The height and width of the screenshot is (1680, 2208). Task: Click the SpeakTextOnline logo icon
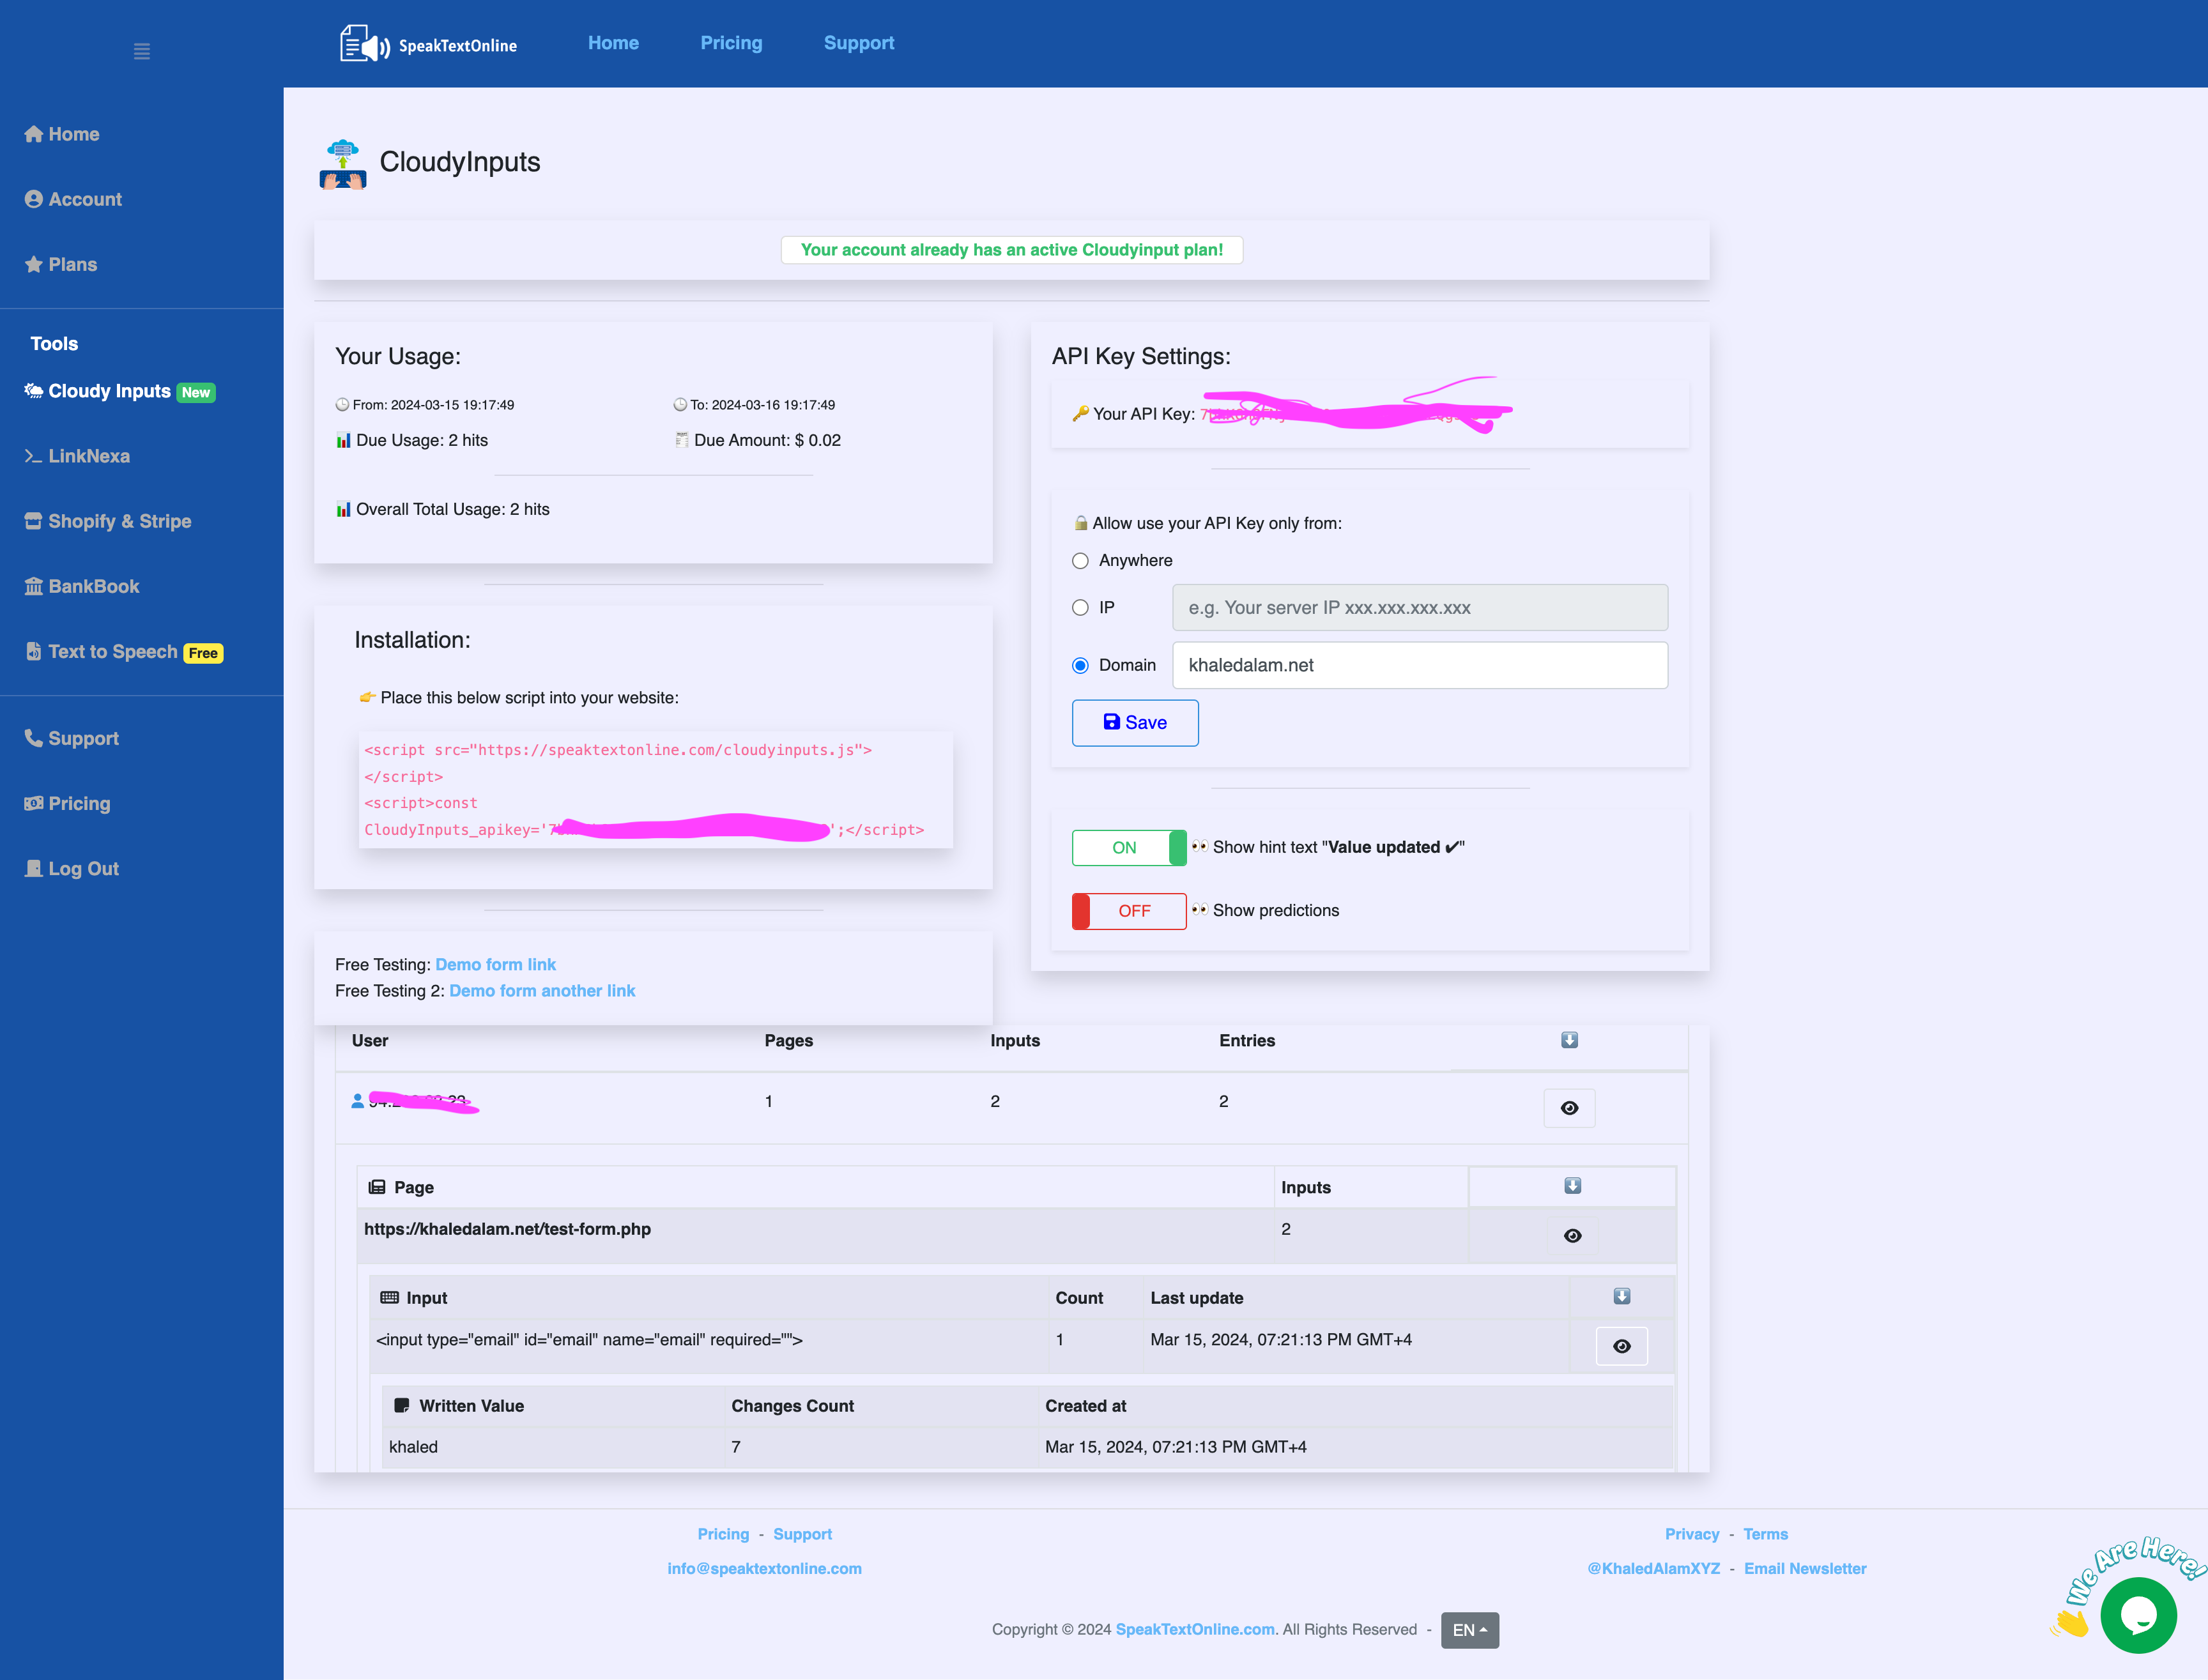click(x=364, y=44)
